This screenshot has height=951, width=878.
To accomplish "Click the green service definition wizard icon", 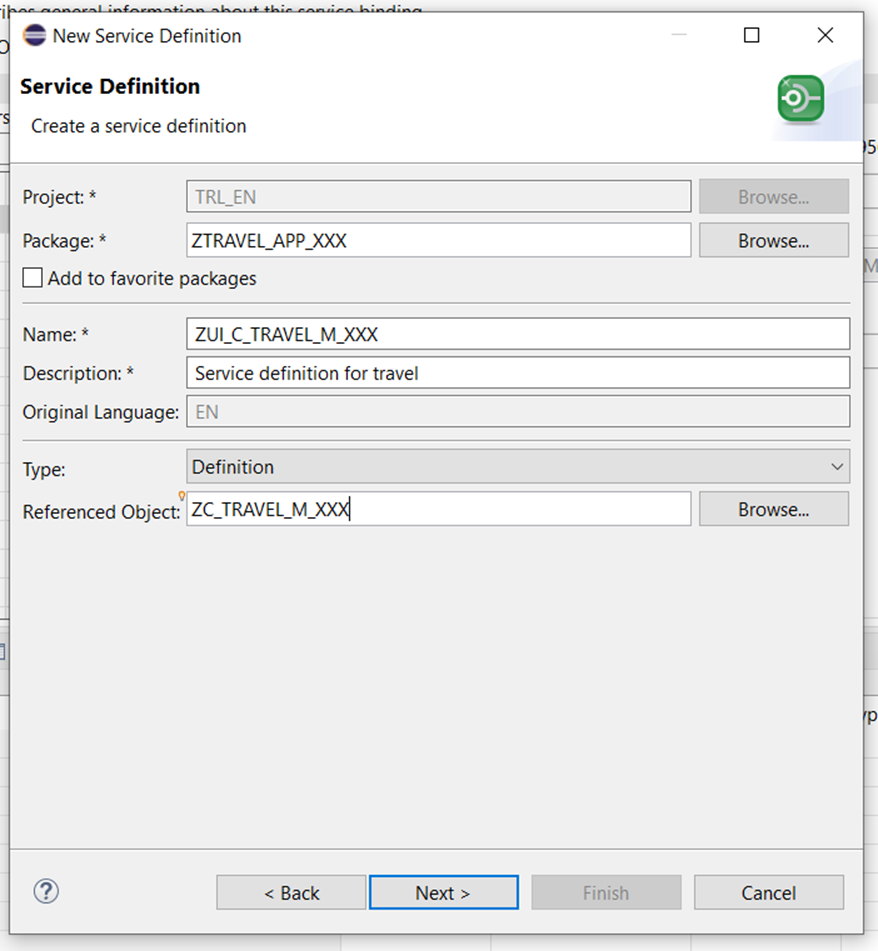I will [799, 98].
